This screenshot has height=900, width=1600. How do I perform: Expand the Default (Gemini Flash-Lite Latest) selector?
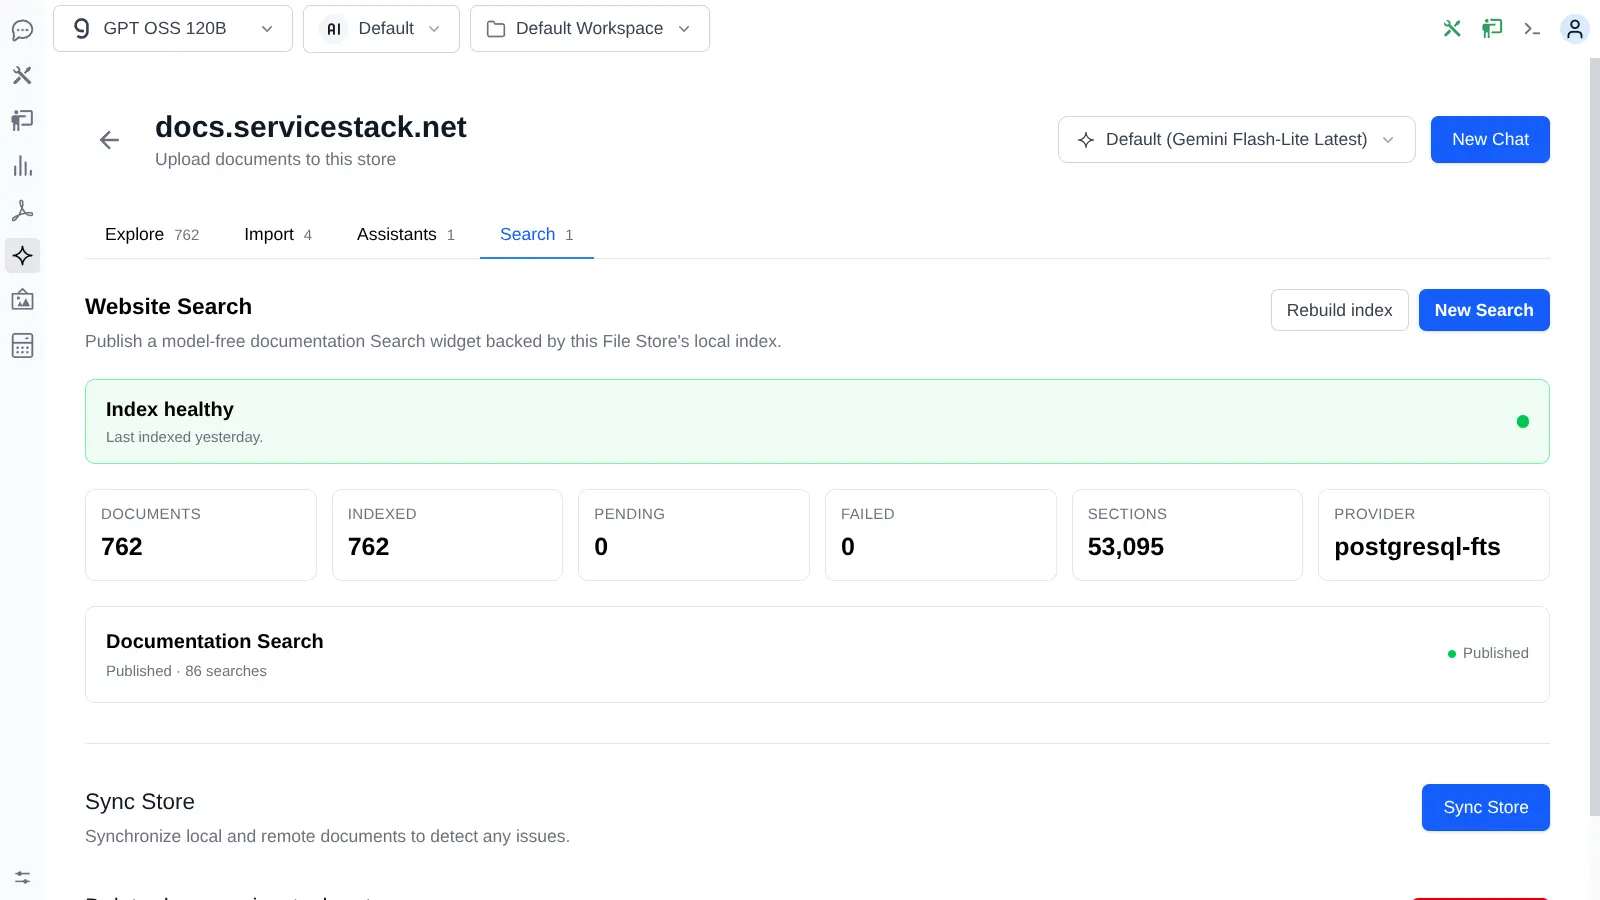(x=1236, y=139)
